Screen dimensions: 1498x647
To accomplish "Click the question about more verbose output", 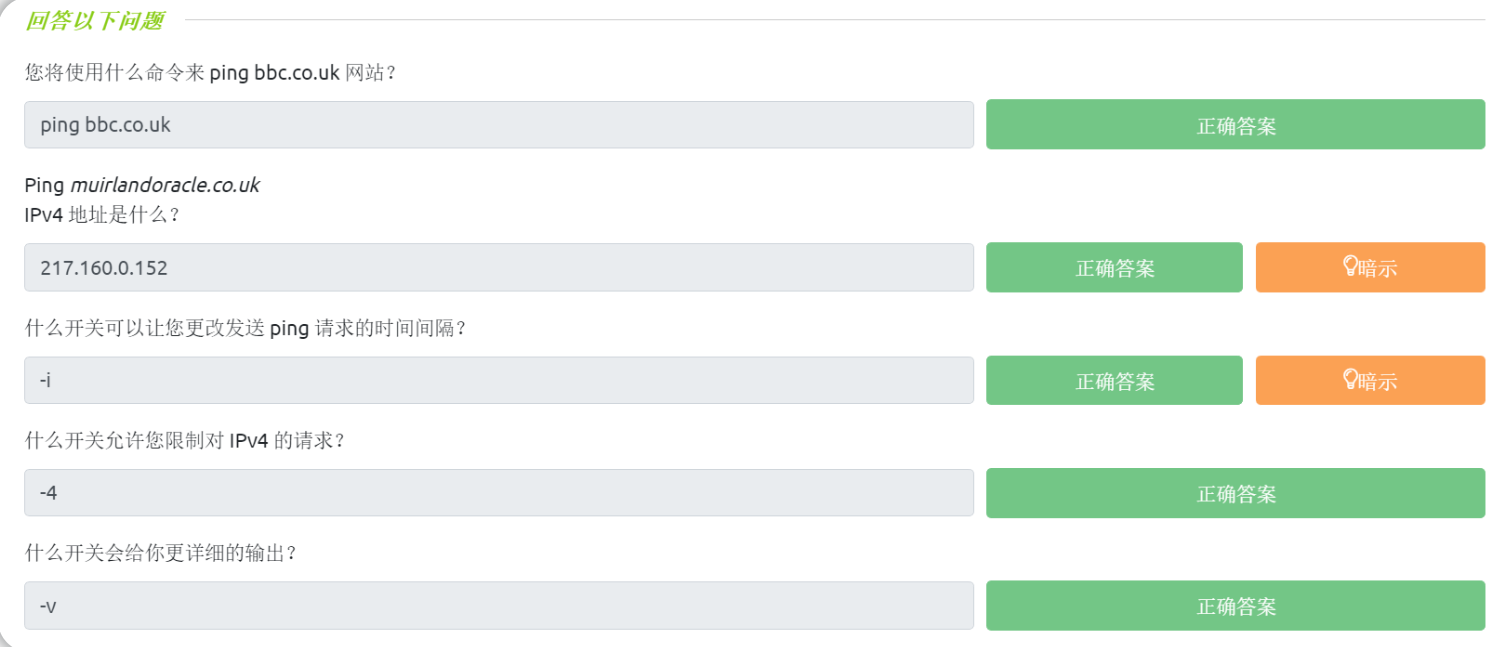I will [161, 553].
